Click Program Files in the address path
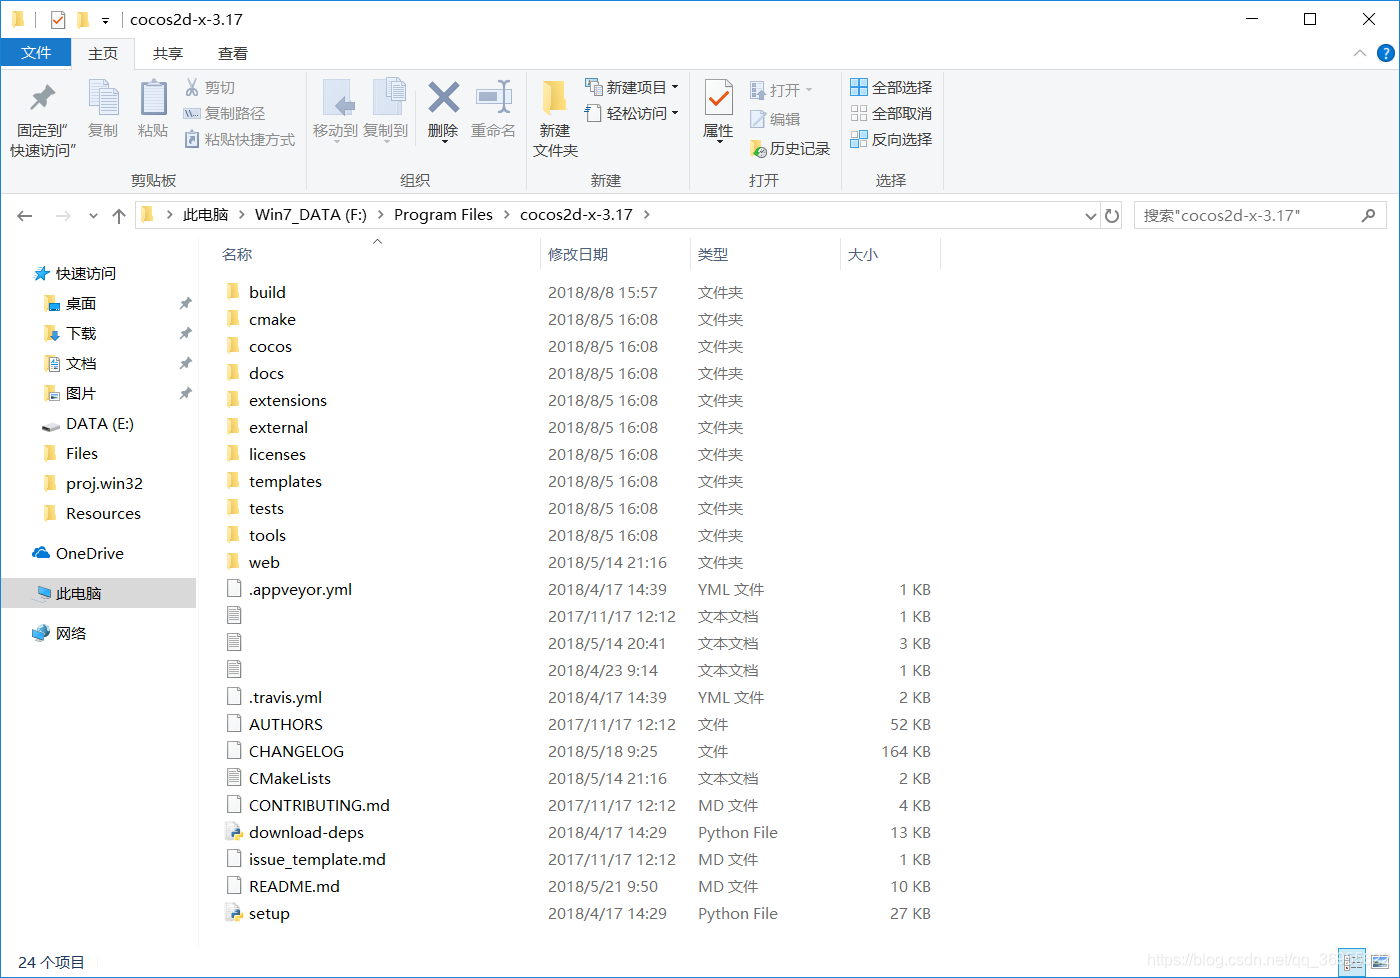The width and height of the screenshot is (1400, 978). 443,215
